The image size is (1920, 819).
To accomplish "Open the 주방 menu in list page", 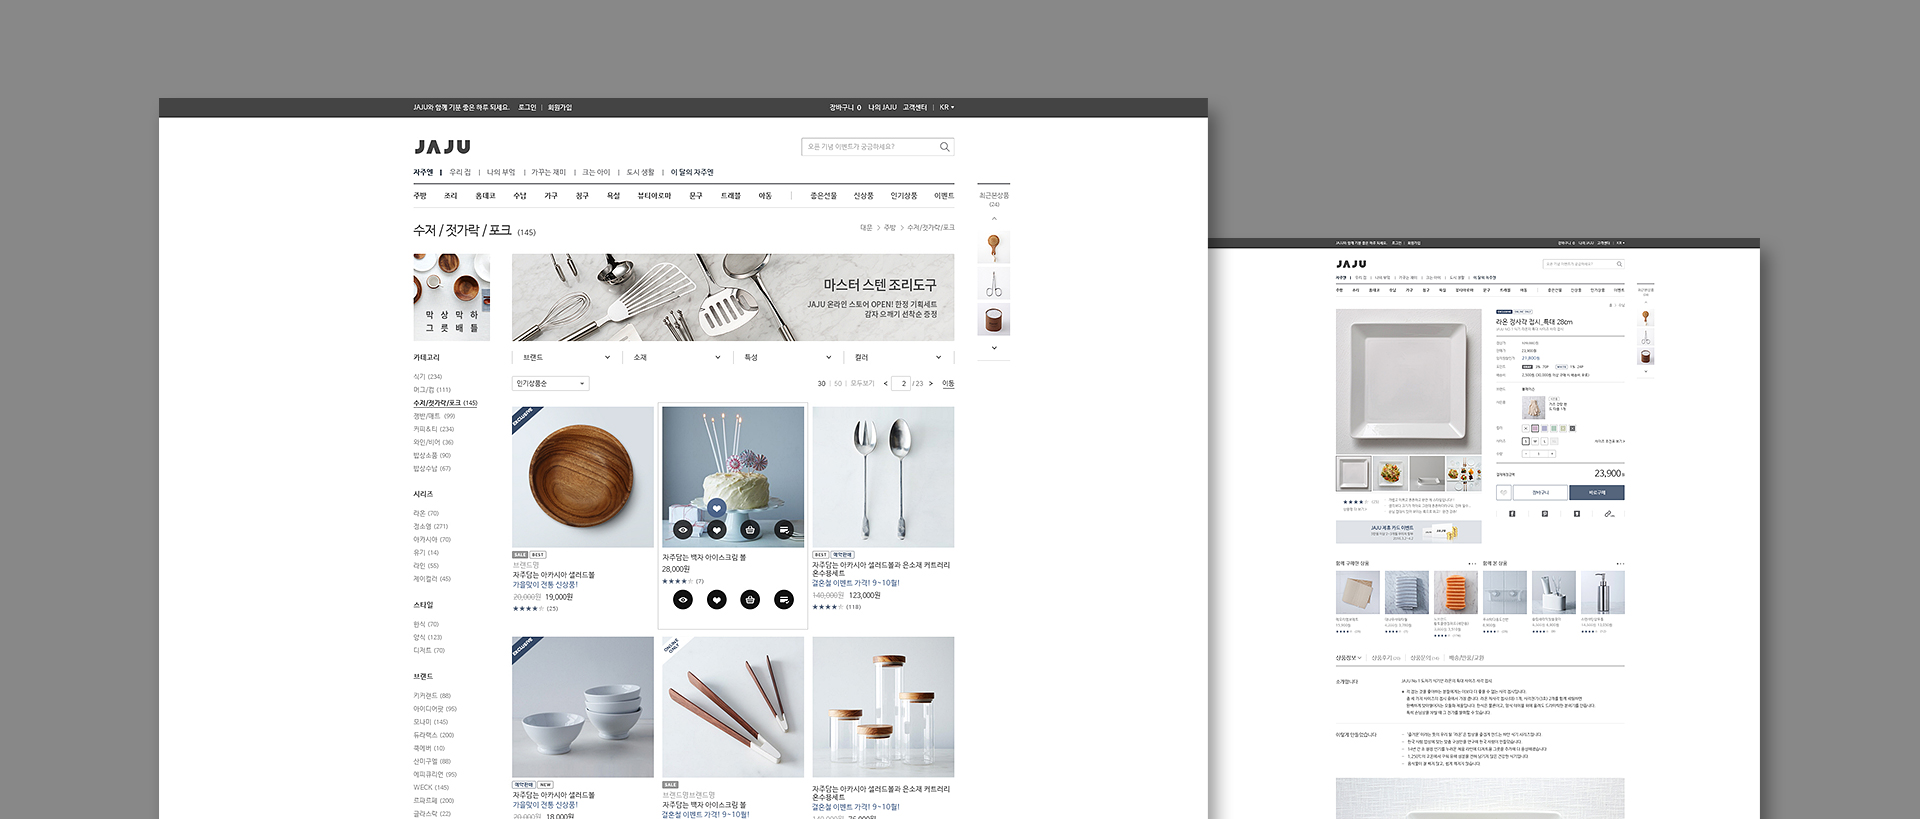I will (x=420, y=196).
